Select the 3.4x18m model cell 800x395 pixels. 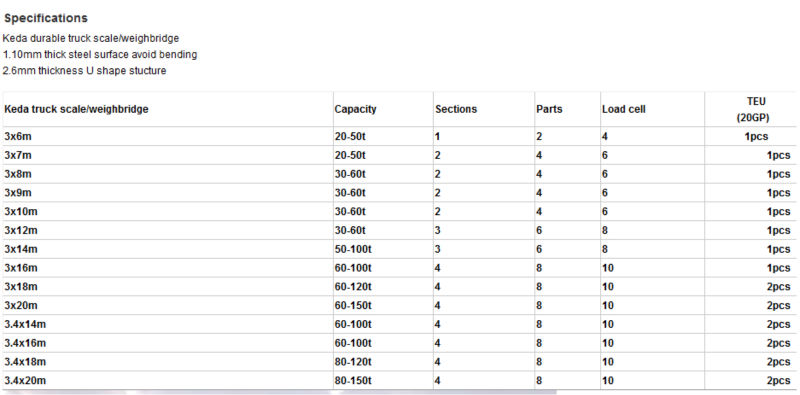tap(26, 362)
